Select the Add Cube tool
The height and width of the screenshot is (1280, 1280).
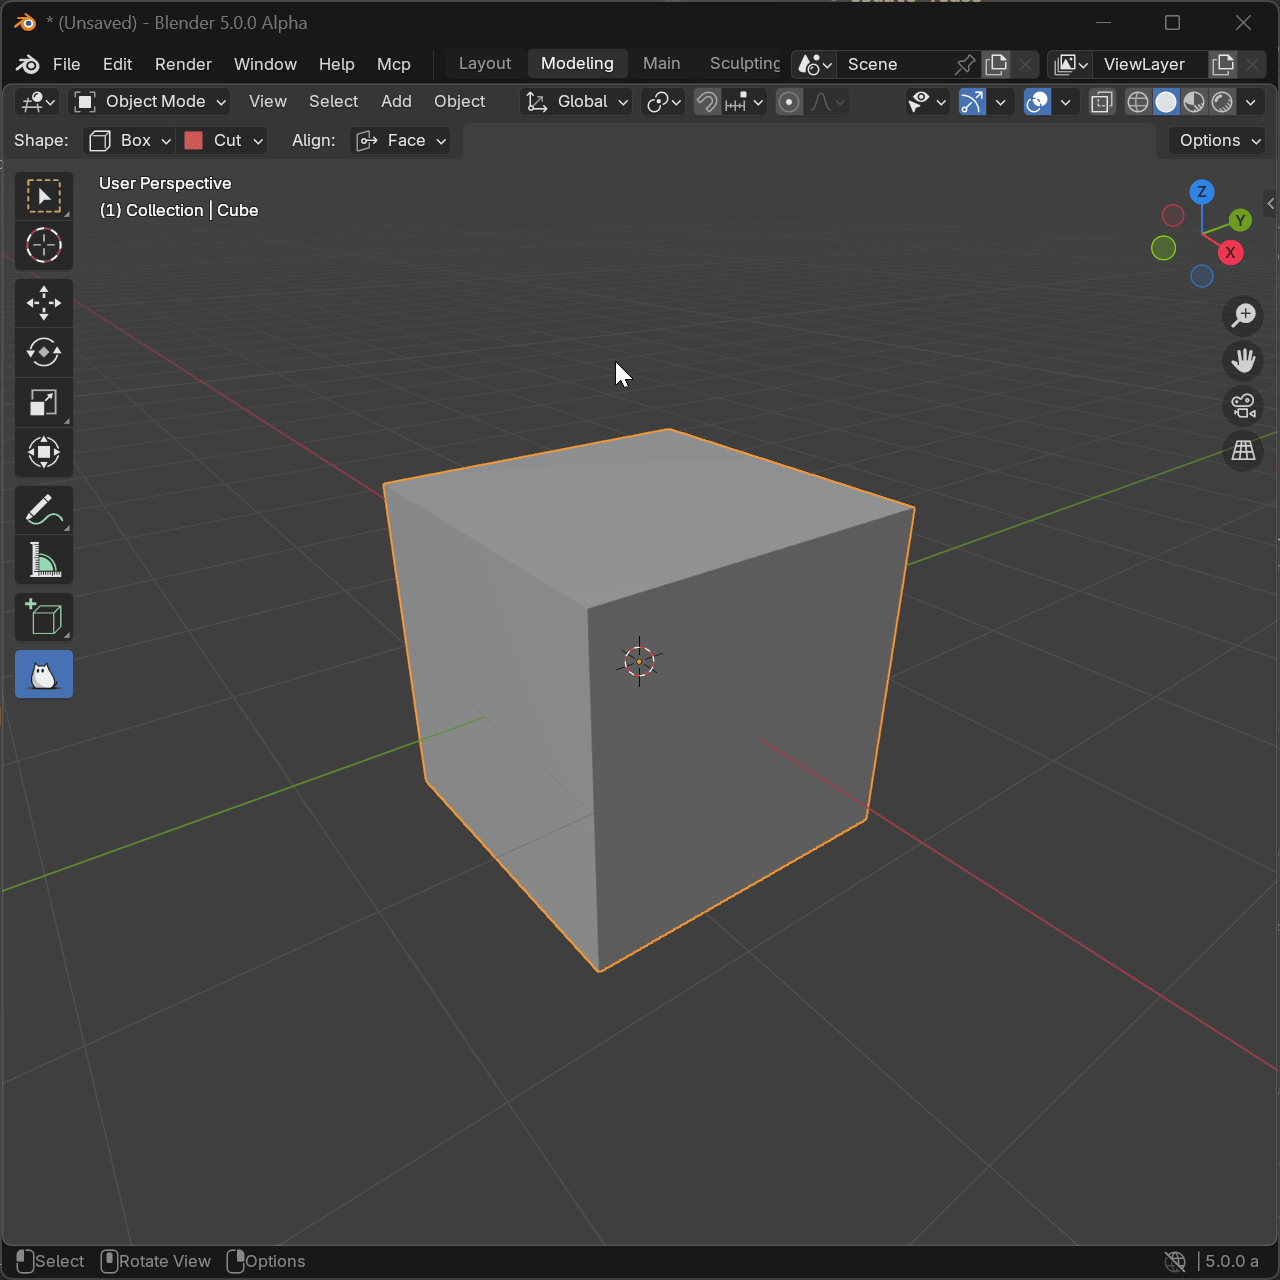[43, 618]
